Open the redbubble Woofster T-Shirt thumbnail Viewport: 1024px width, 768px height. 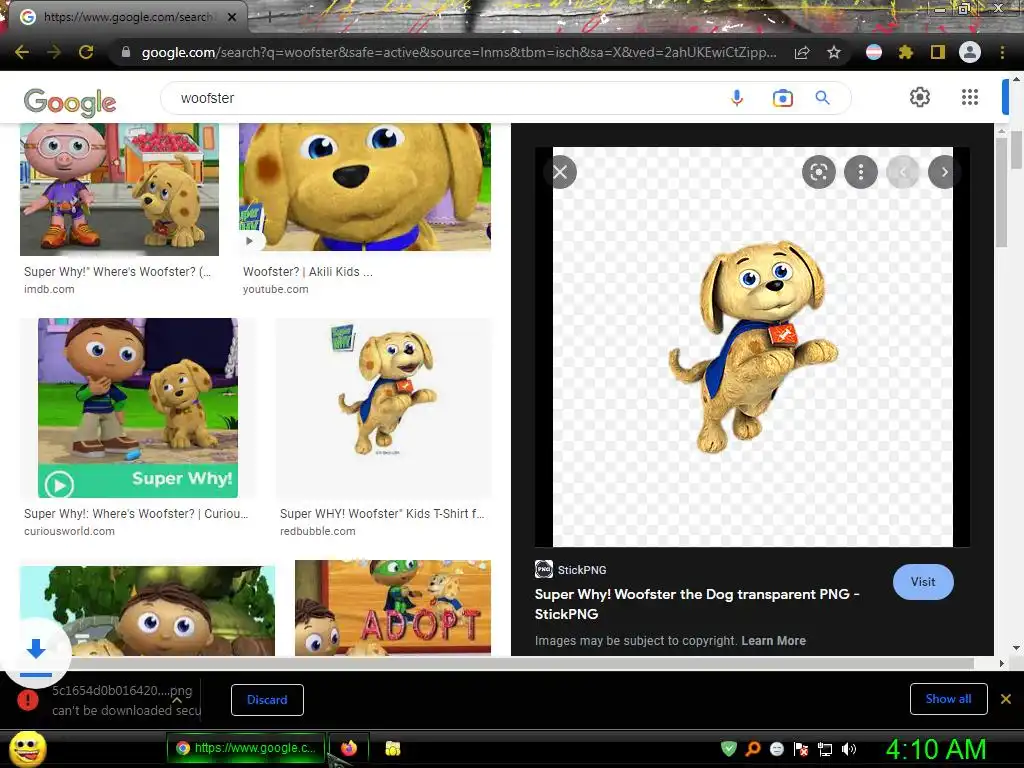(383, 408)
